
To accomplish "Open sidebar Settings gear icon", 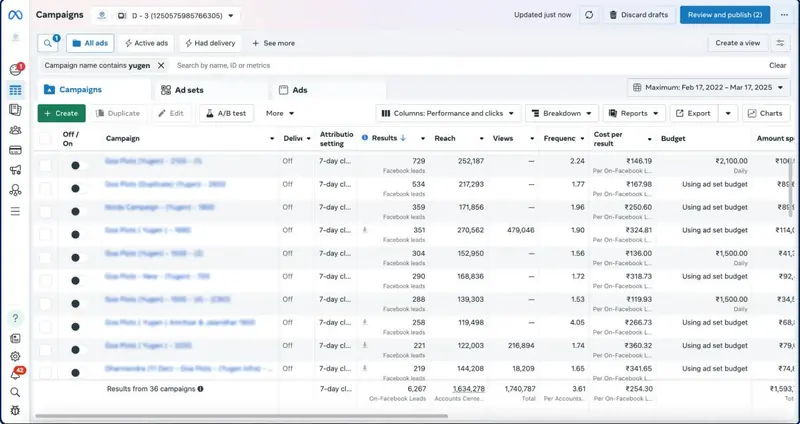I will 15,356.
